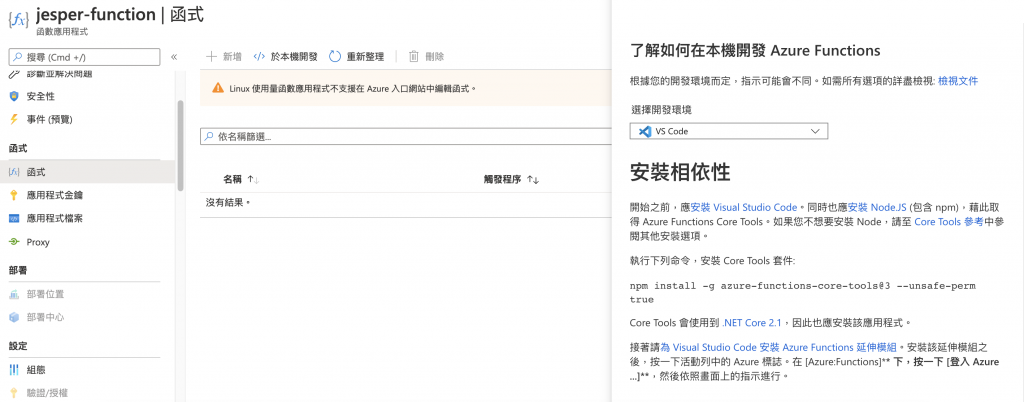
Task: Click the 依名稱篩選 filter field
Action: (405, 137)
